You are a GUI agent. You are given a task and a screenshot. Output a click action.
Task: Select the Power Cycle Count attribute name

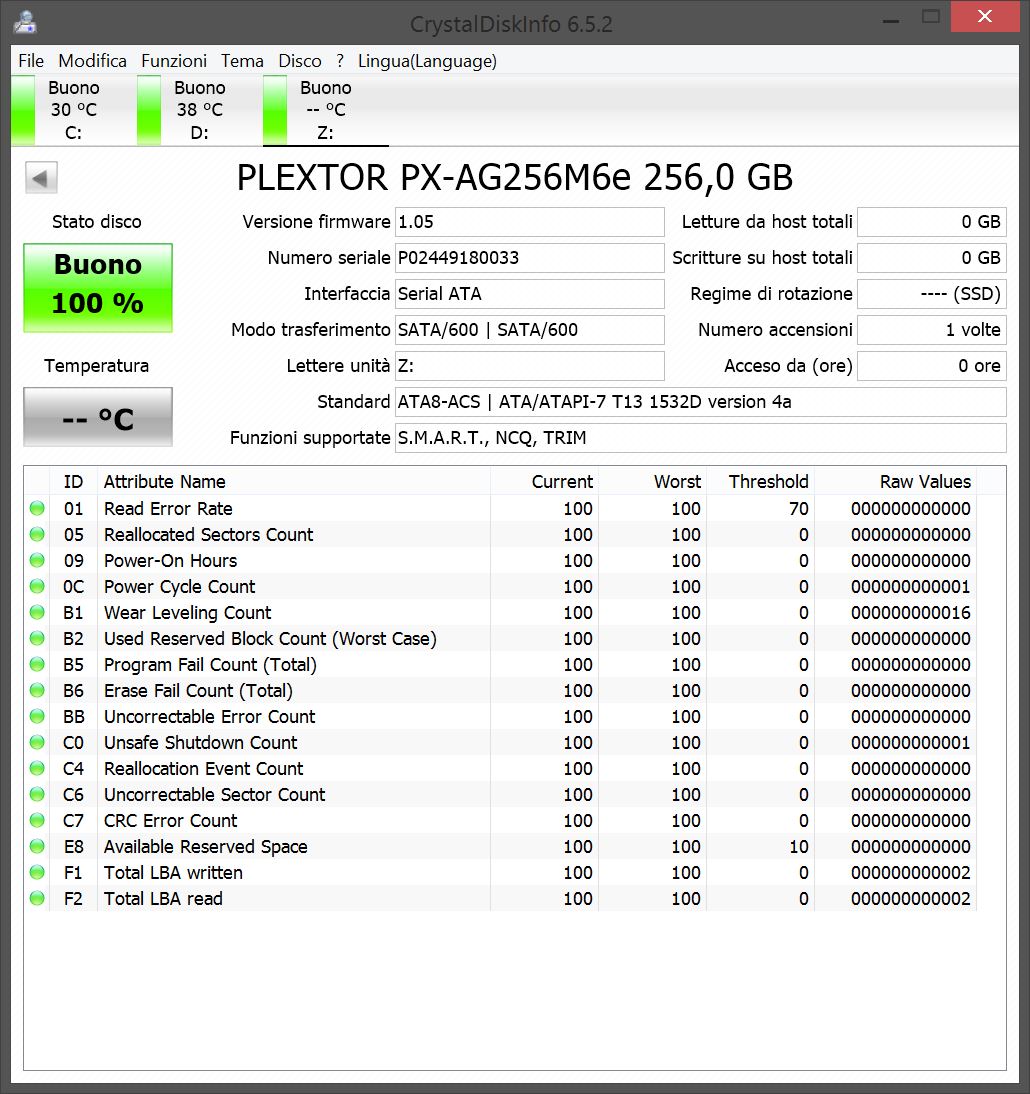pos(179,587)
